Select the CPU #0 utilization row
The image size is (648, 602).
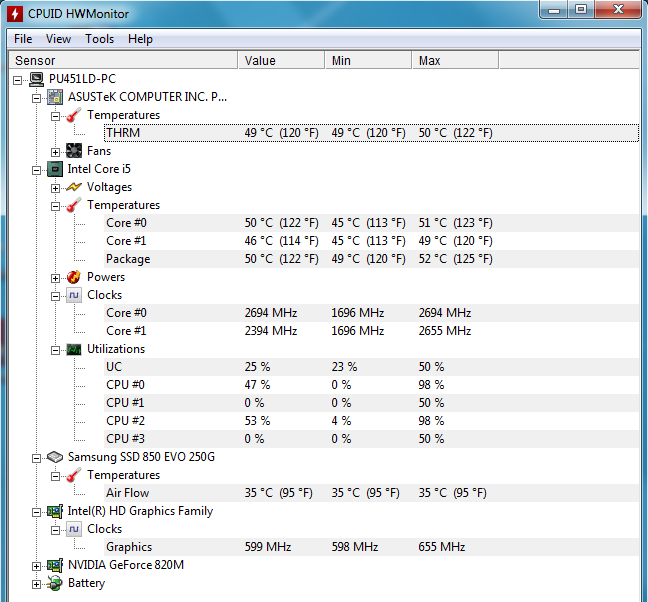(x=371, y=385)
